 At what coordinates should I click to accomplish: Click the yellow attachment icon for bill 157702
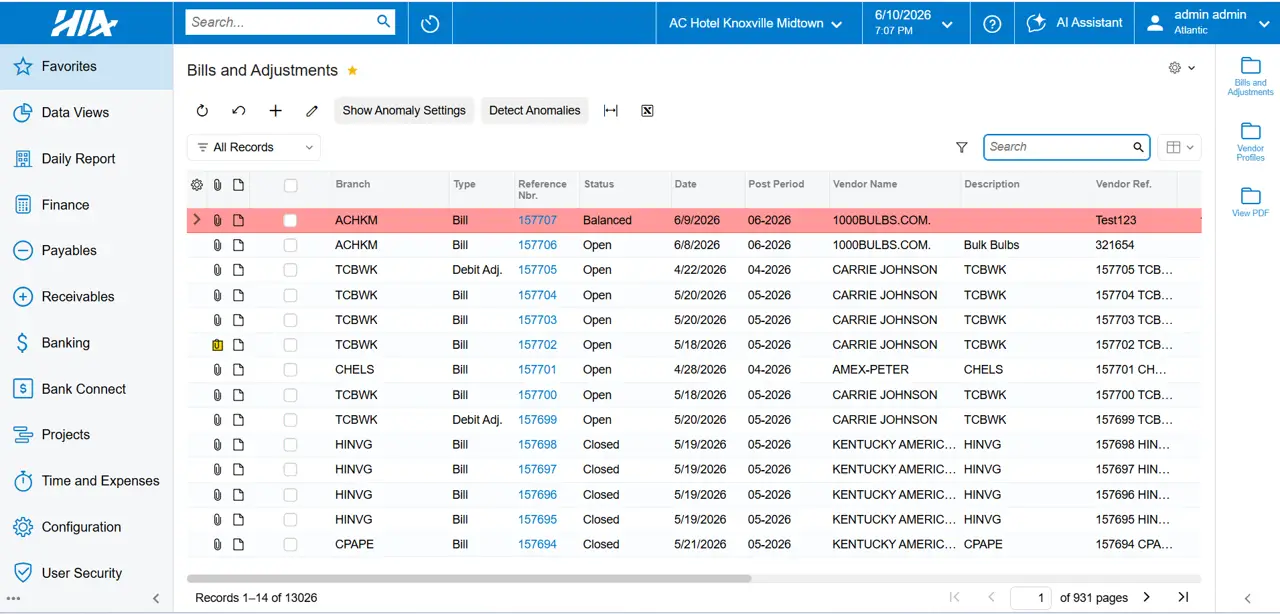[217, 345]
